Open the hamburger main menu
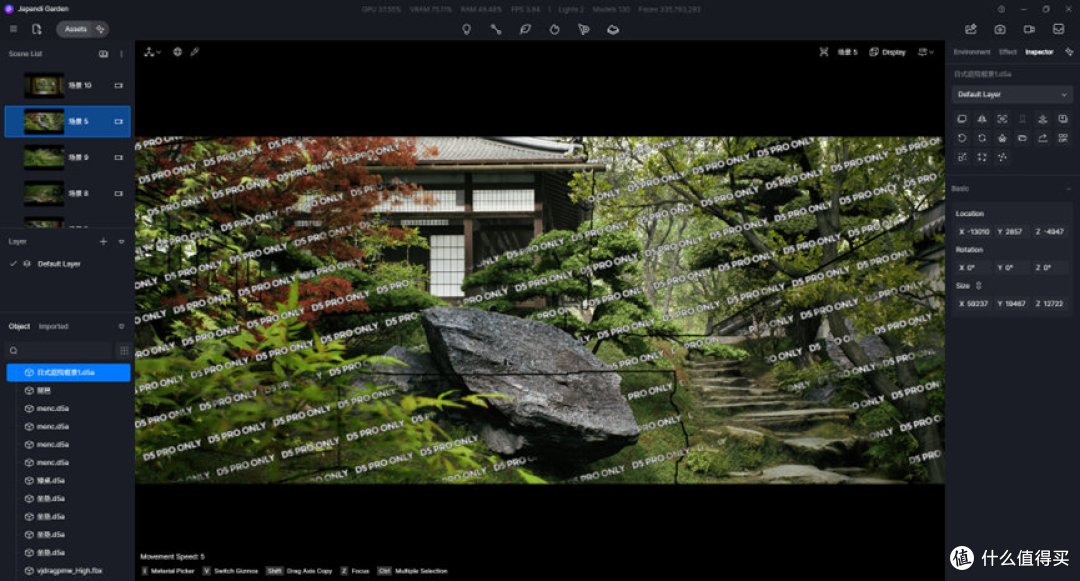Screen dimensions: 1080x581 [13, 29]
